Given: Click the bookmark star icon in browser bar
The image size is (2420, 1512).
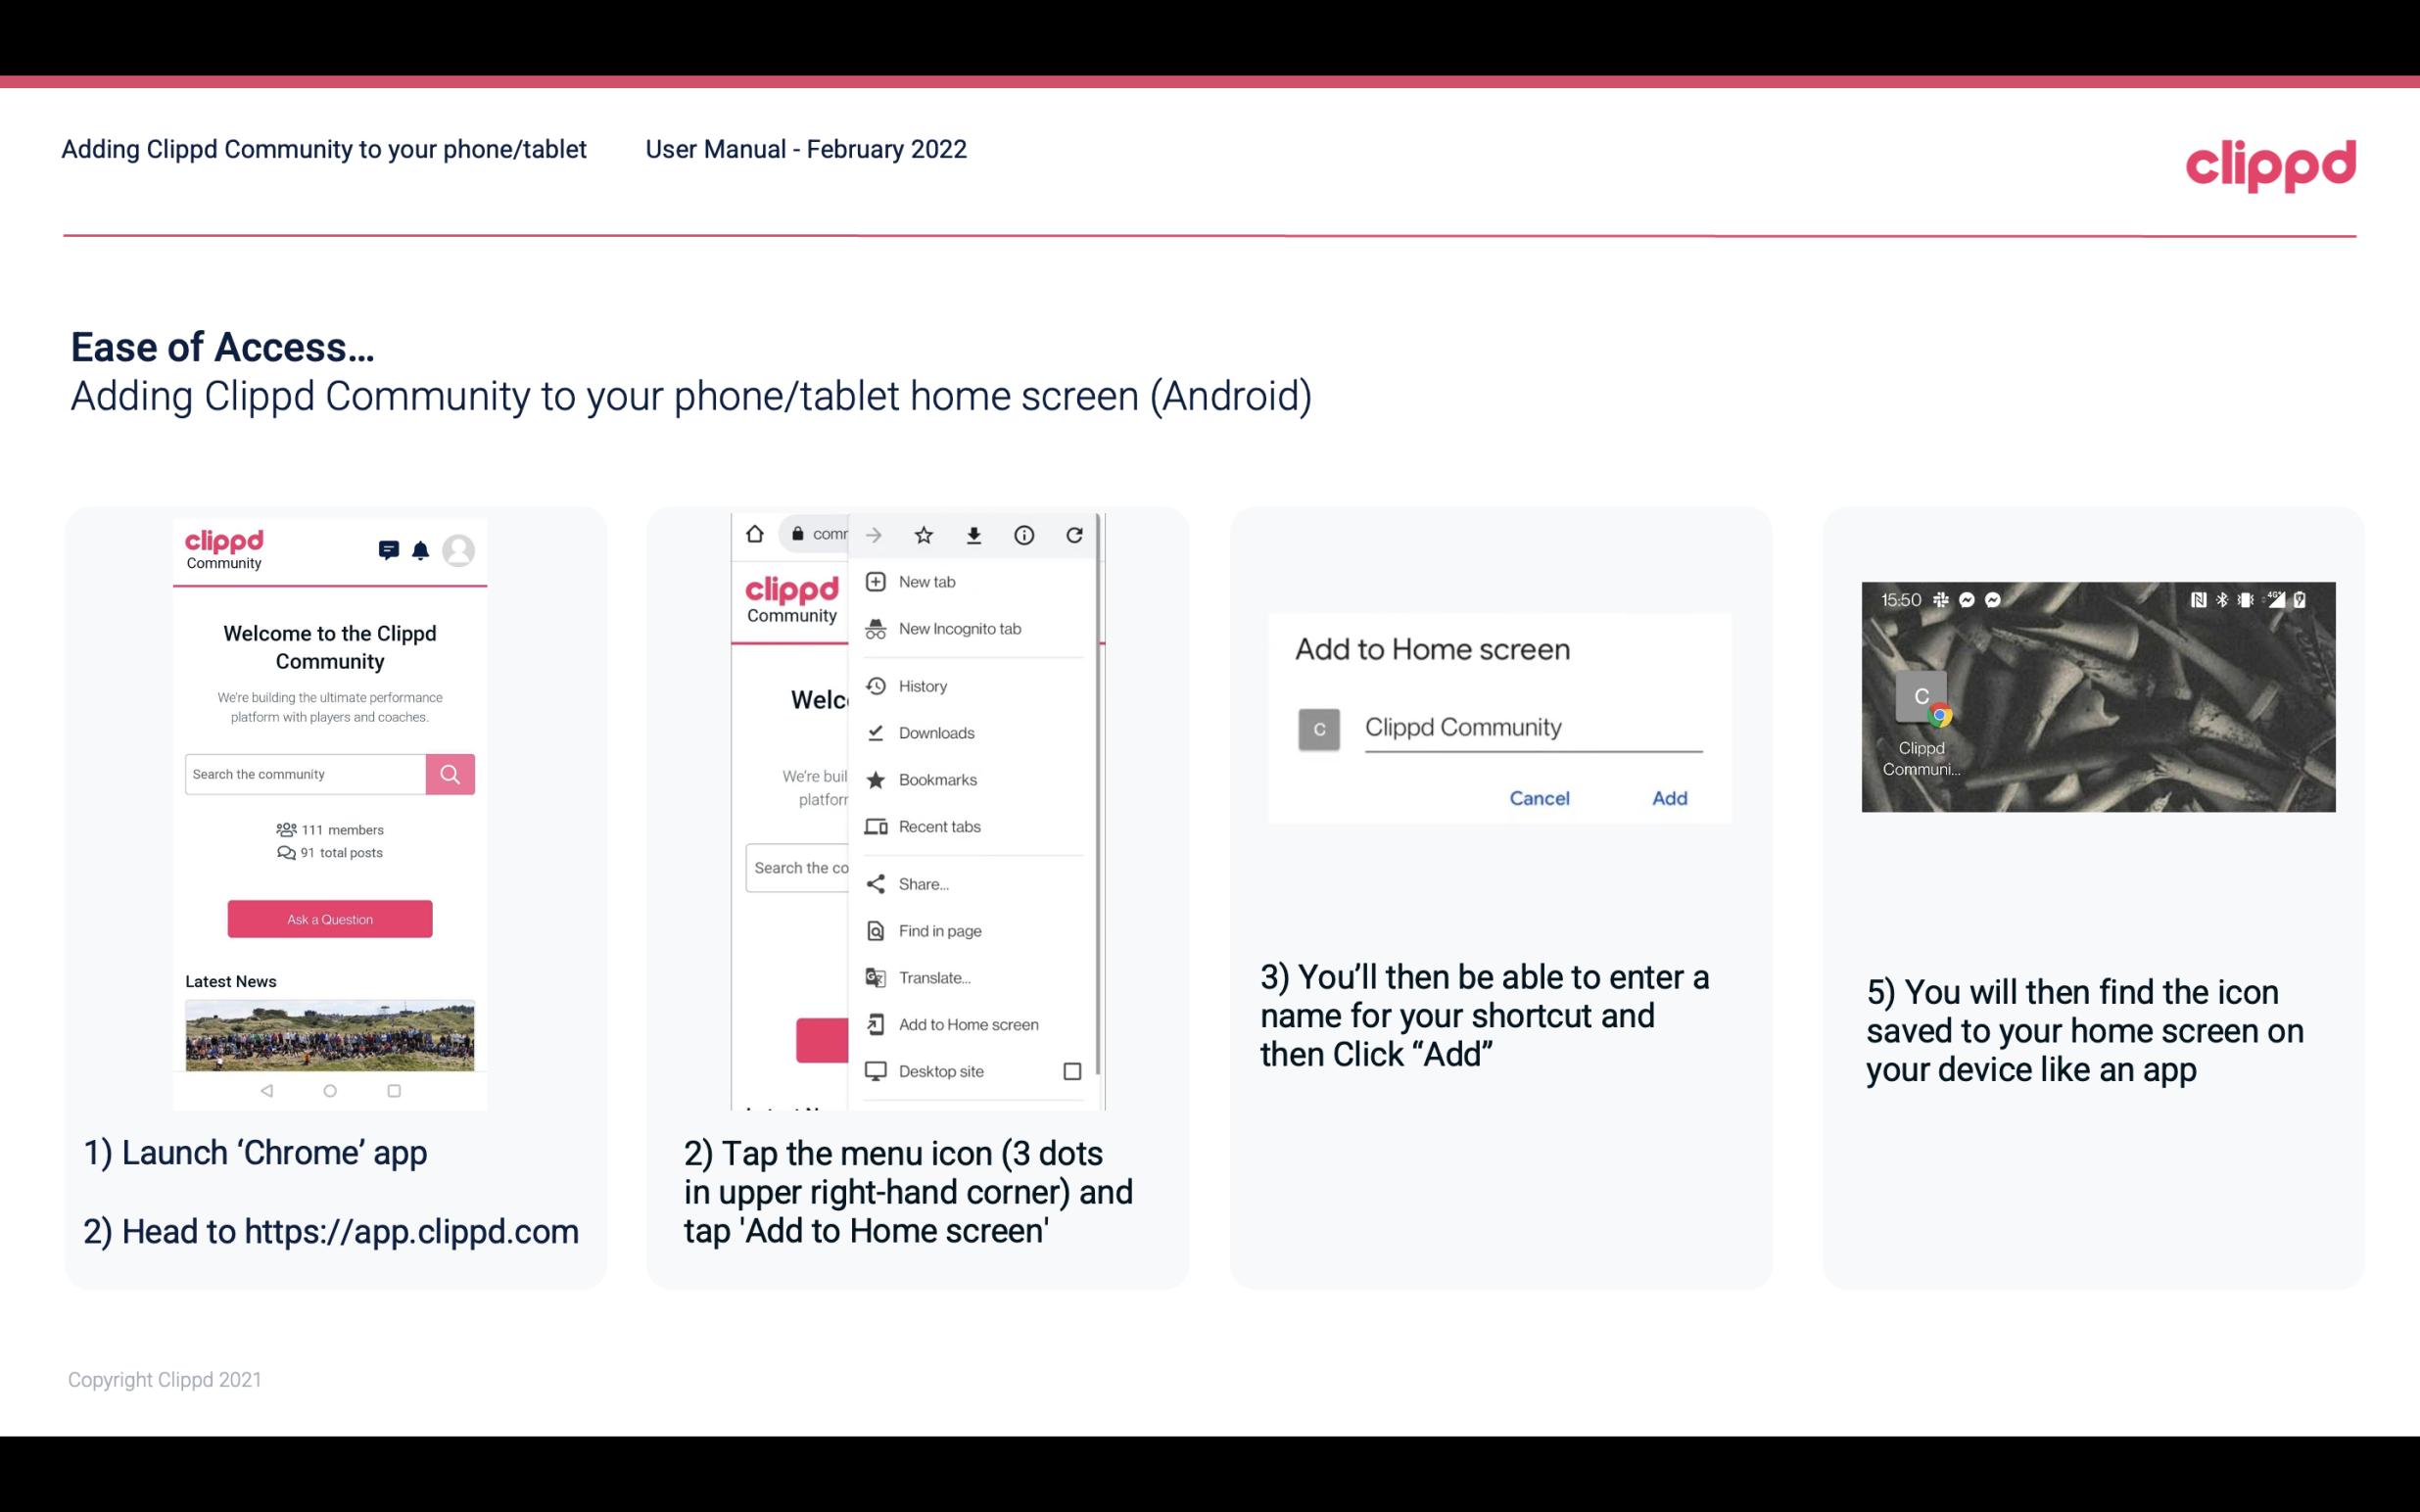Looking at the screenshot, I should tap(924, 535).
